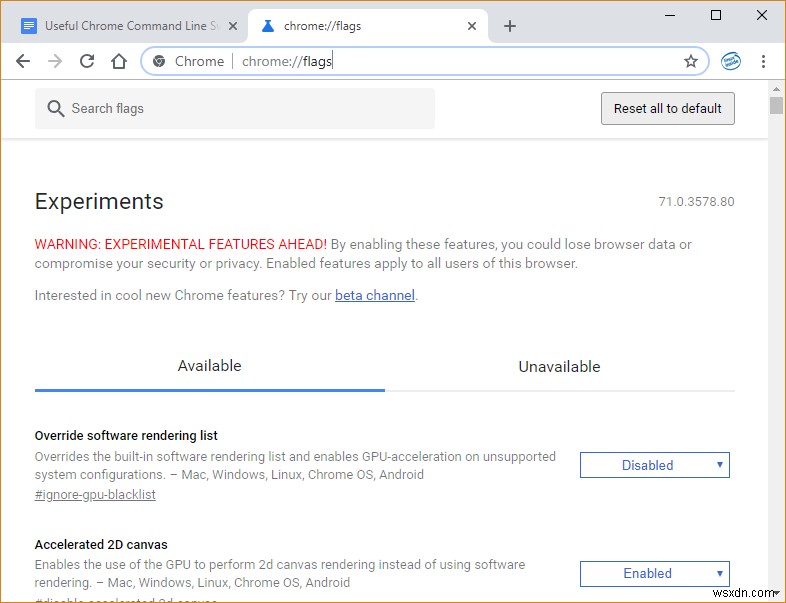This screenshot has width=786, height=603.
Task: Switch to the Unavailable experiments tab
Action: pos(559,367)
